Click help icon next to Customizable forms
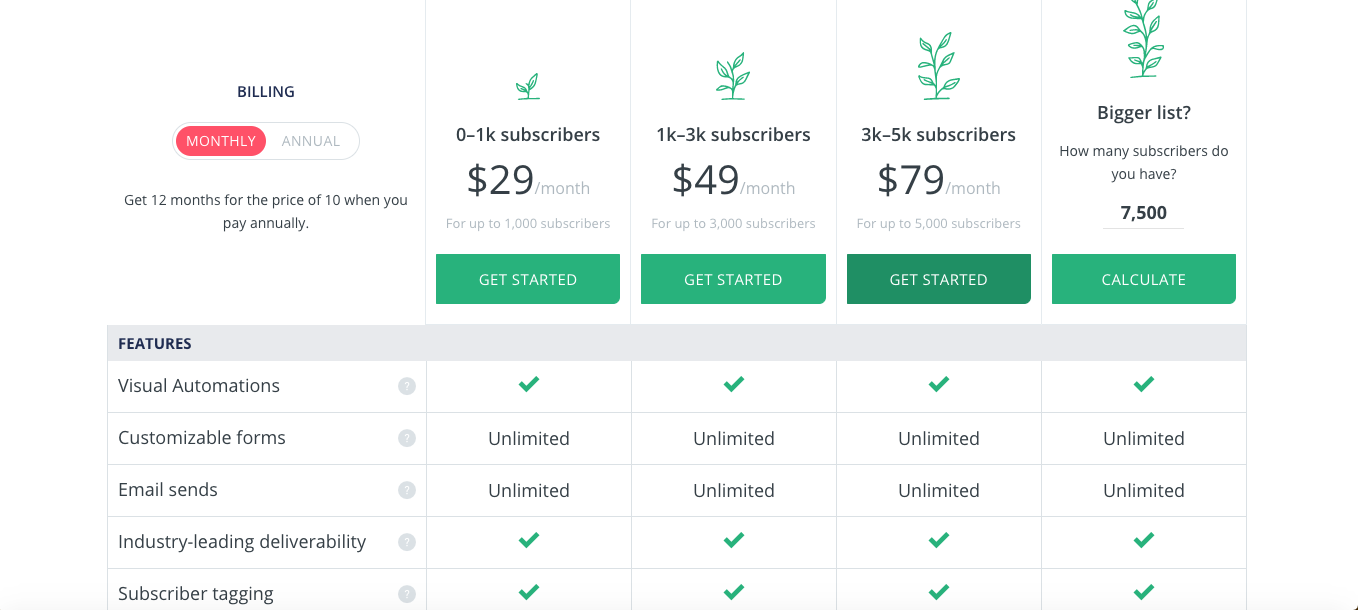 [407, 438]
